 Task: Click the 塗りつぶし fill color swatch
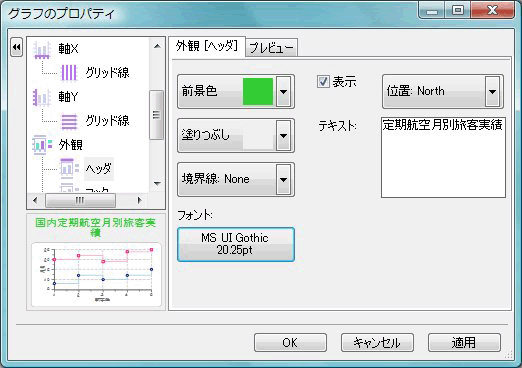pos(258,135)
